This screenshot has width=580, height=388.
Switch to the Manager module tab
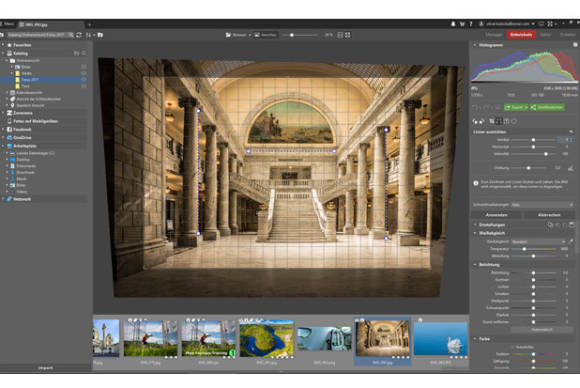click(x=493, y=34)
